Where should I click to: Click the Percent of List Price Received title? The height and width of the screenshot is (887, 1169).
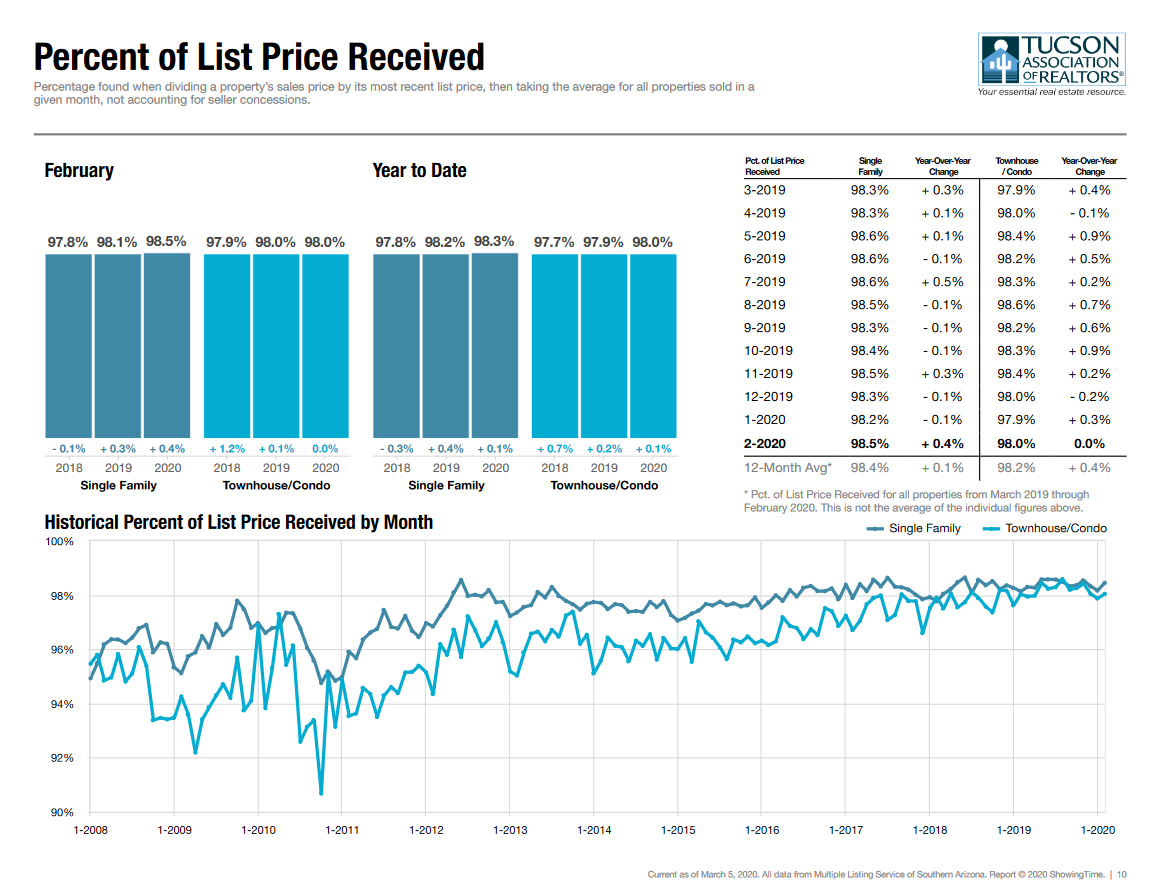coord(259,56)
